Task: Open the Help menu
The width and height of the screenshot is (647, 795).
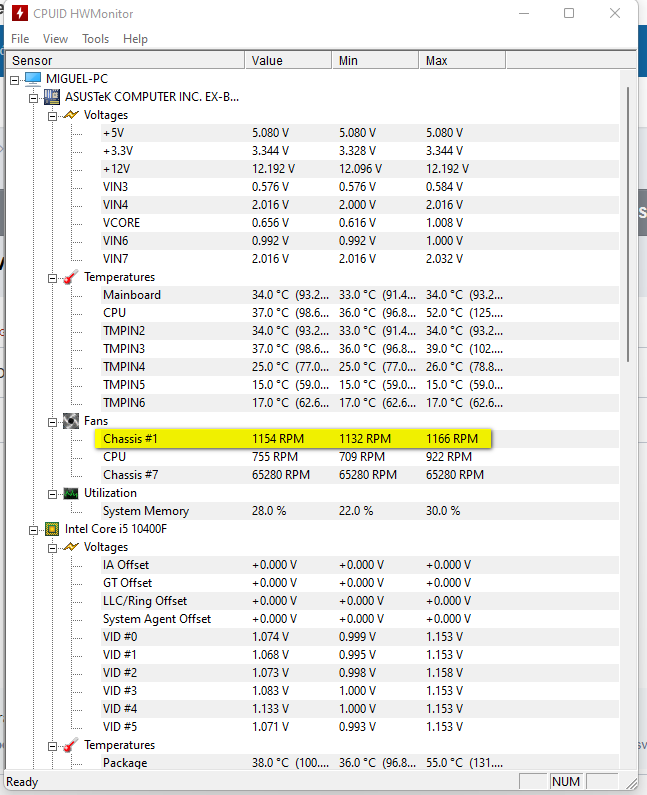Action: (135, 39)
